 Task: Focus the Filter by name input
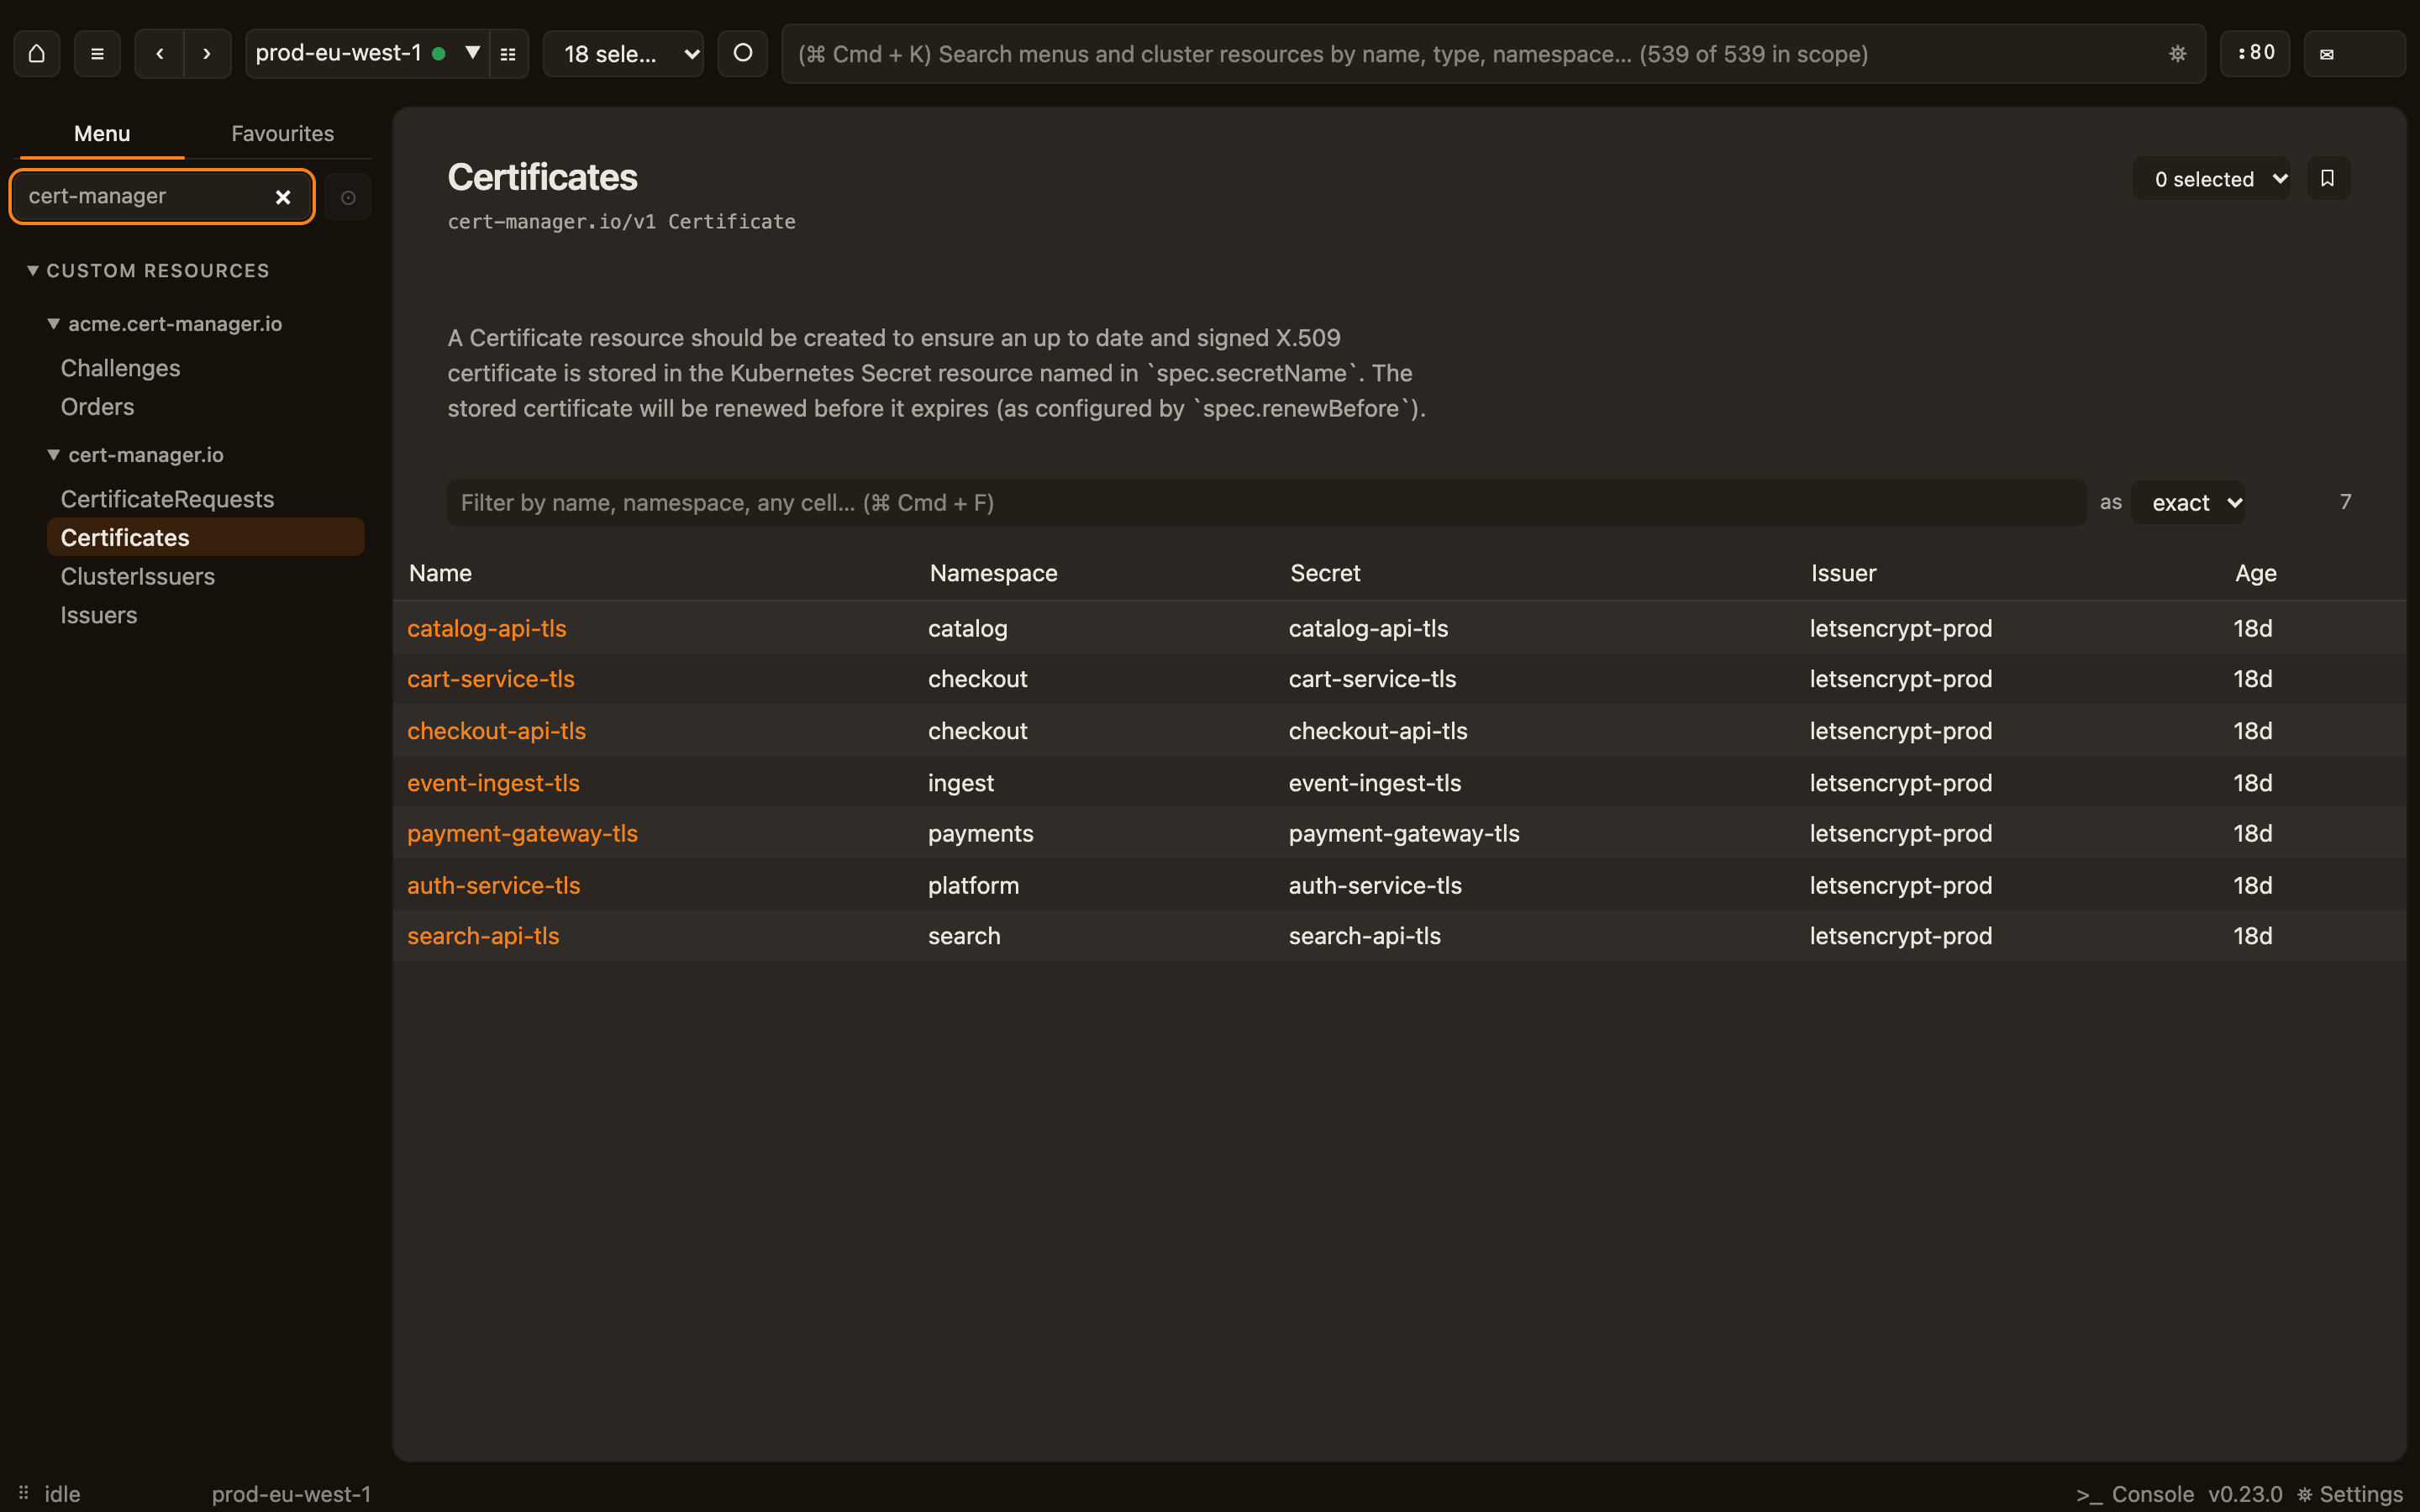tap(1266, 503)
